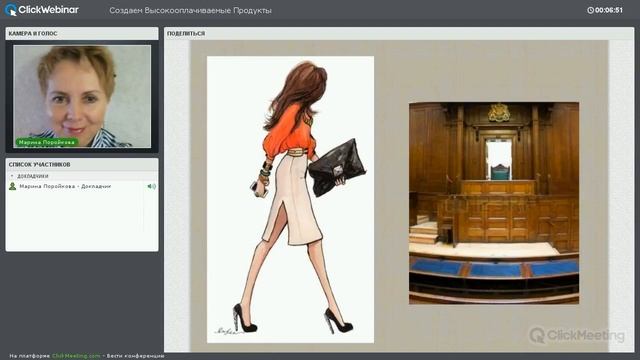Click speaker sound icon next to presenter
The image size is (640, 360).
coord(151,186)
